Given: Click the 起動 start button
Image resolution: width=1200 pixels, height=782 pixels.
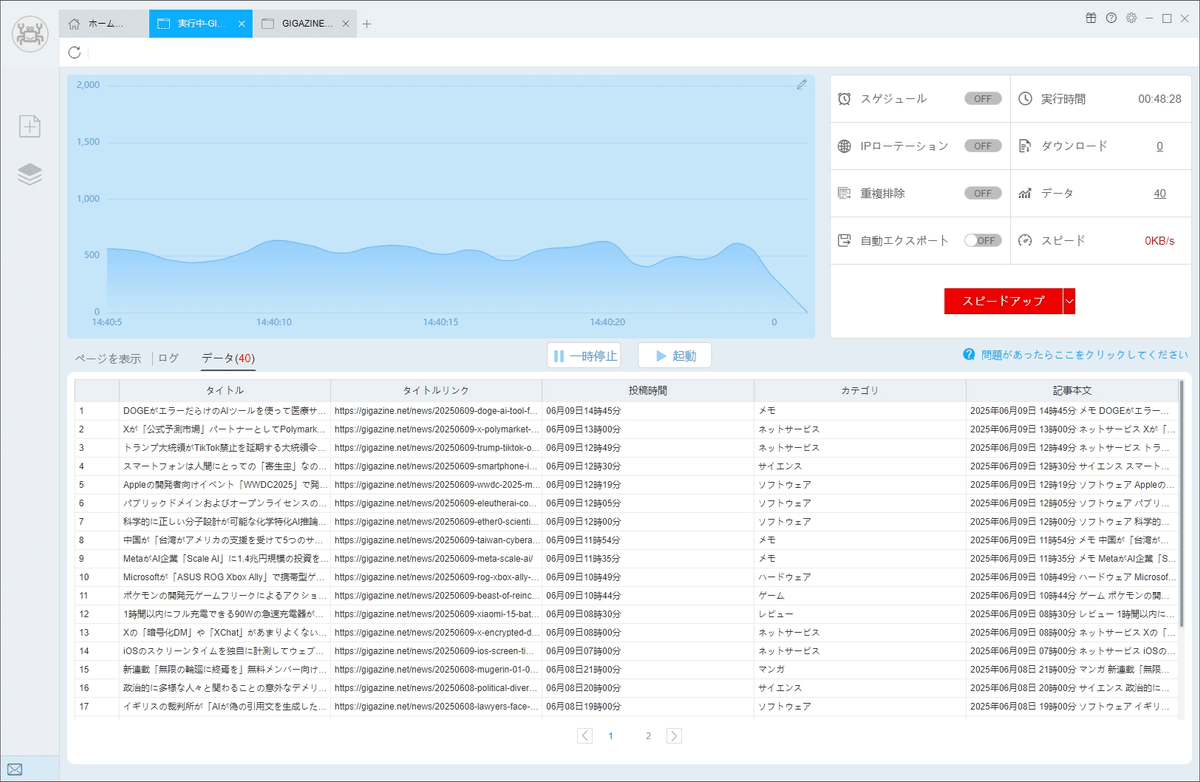Looking at the screenshot, I should (674, 355).
